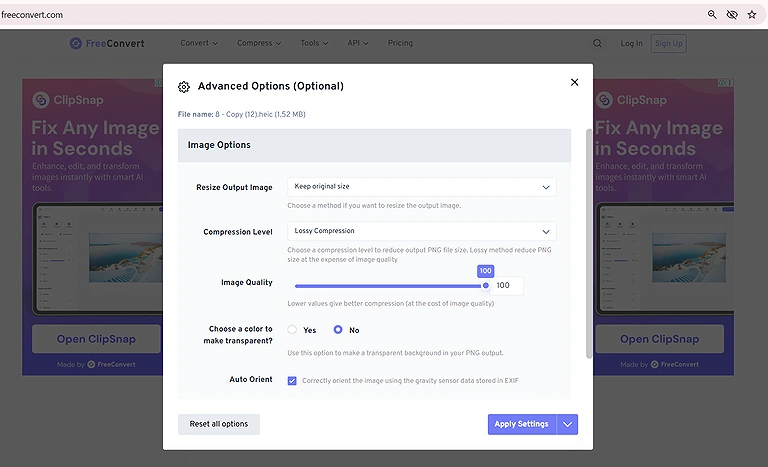Click the Sign Up button
Image resolution: width=768 pixels, height=467 pixels.
click(669, 43)
